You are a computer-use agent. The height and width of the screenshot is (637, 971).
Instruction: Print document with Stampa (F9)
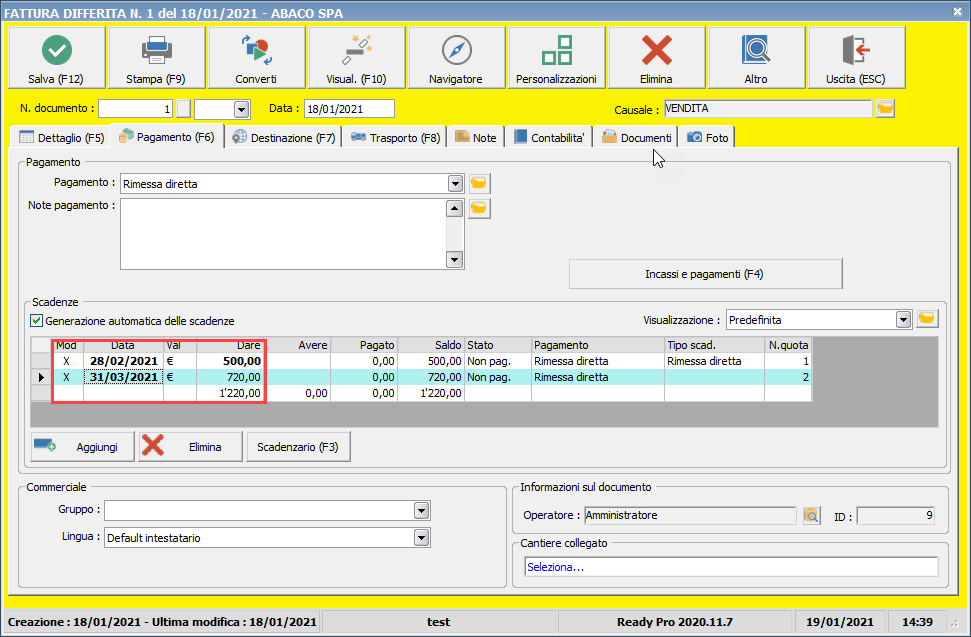click(x=156, y=58)
